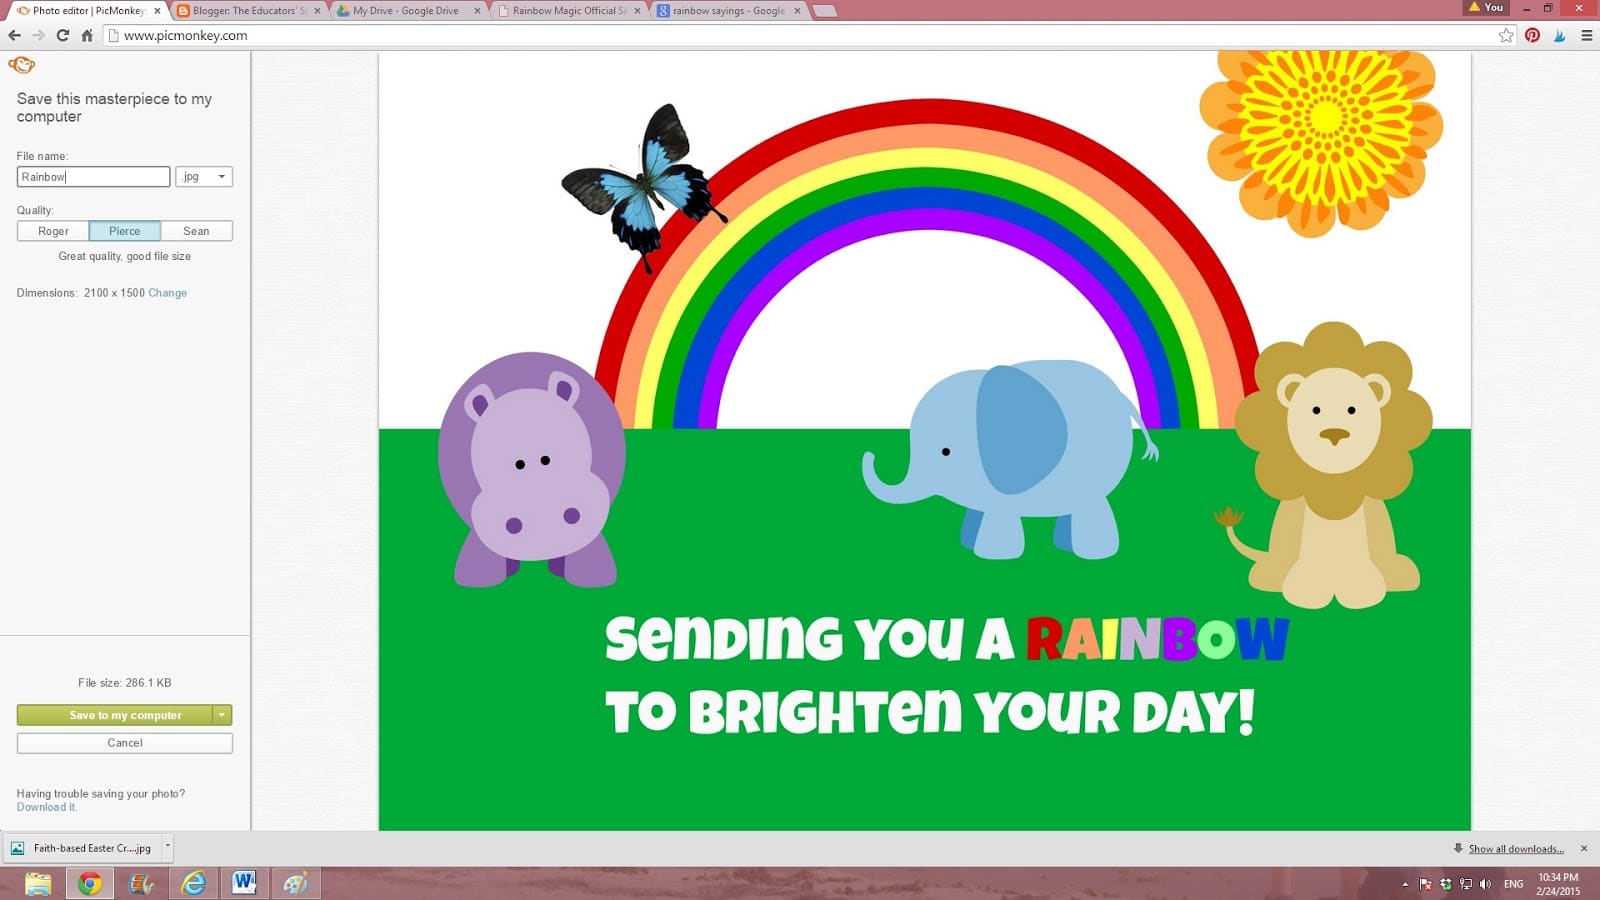This screenshot has height=900, width=1600.
Task: Select Sean quality option
Action: [x=196, y=231]
